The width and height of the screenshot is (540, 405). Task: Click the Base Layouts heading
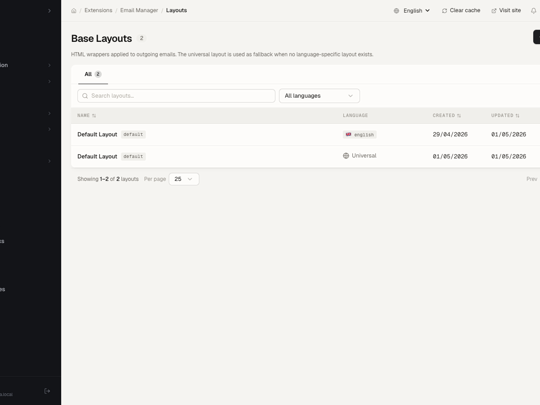[101, 39]
